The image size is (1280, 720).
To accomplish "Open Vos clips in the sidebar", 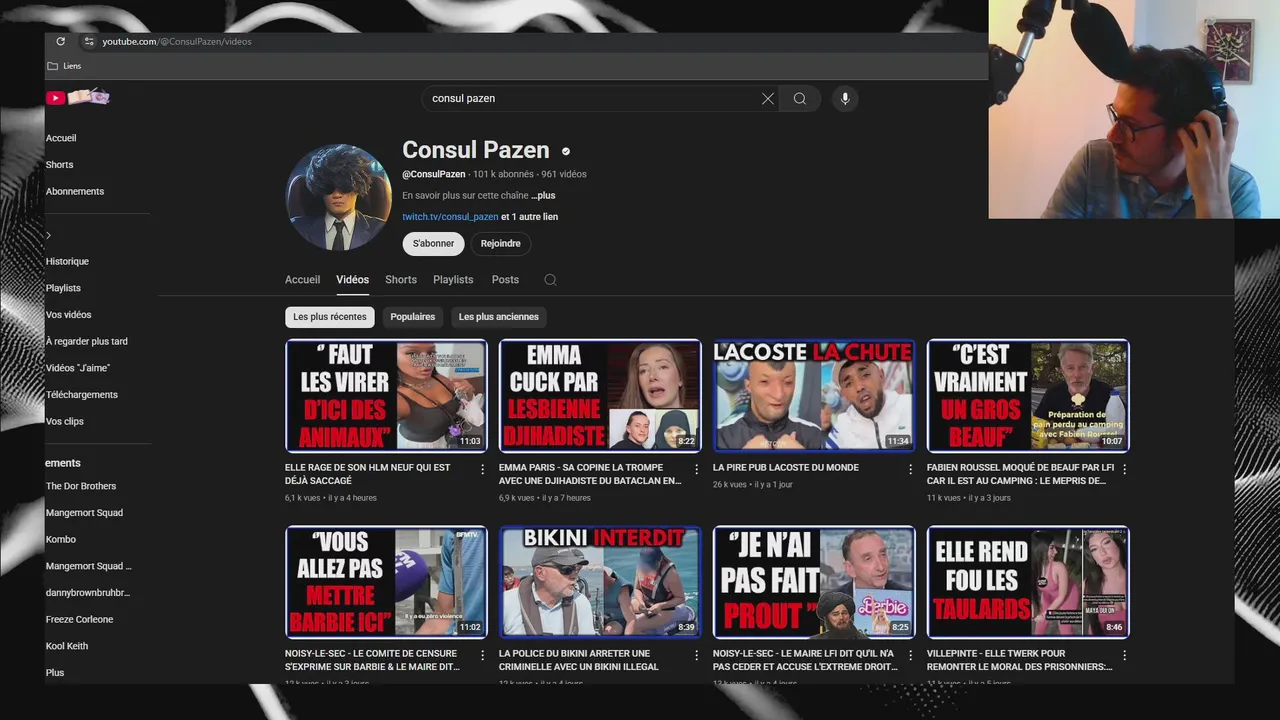I will point(65,422).
